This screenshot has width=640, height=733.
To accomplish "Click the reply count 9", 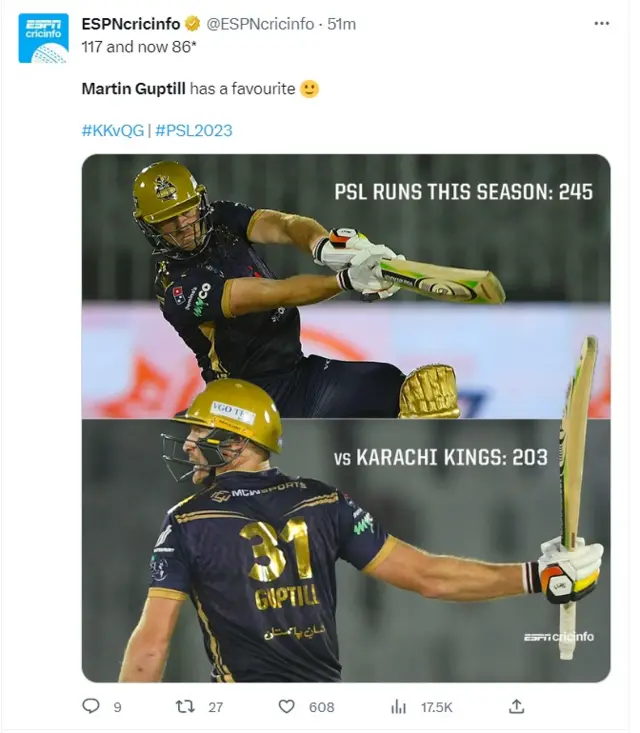I will 117,707.
